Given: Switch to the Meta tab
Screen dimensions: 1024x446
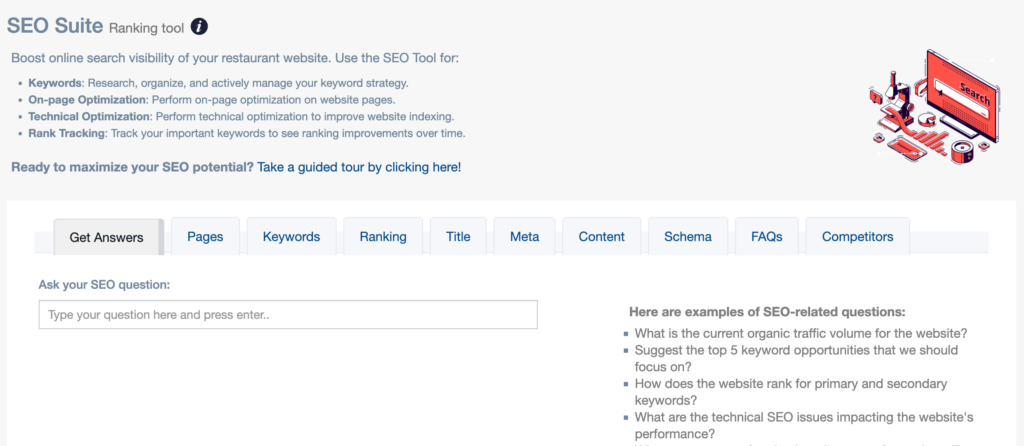Looking at the screenshot, I should point(524,237).
